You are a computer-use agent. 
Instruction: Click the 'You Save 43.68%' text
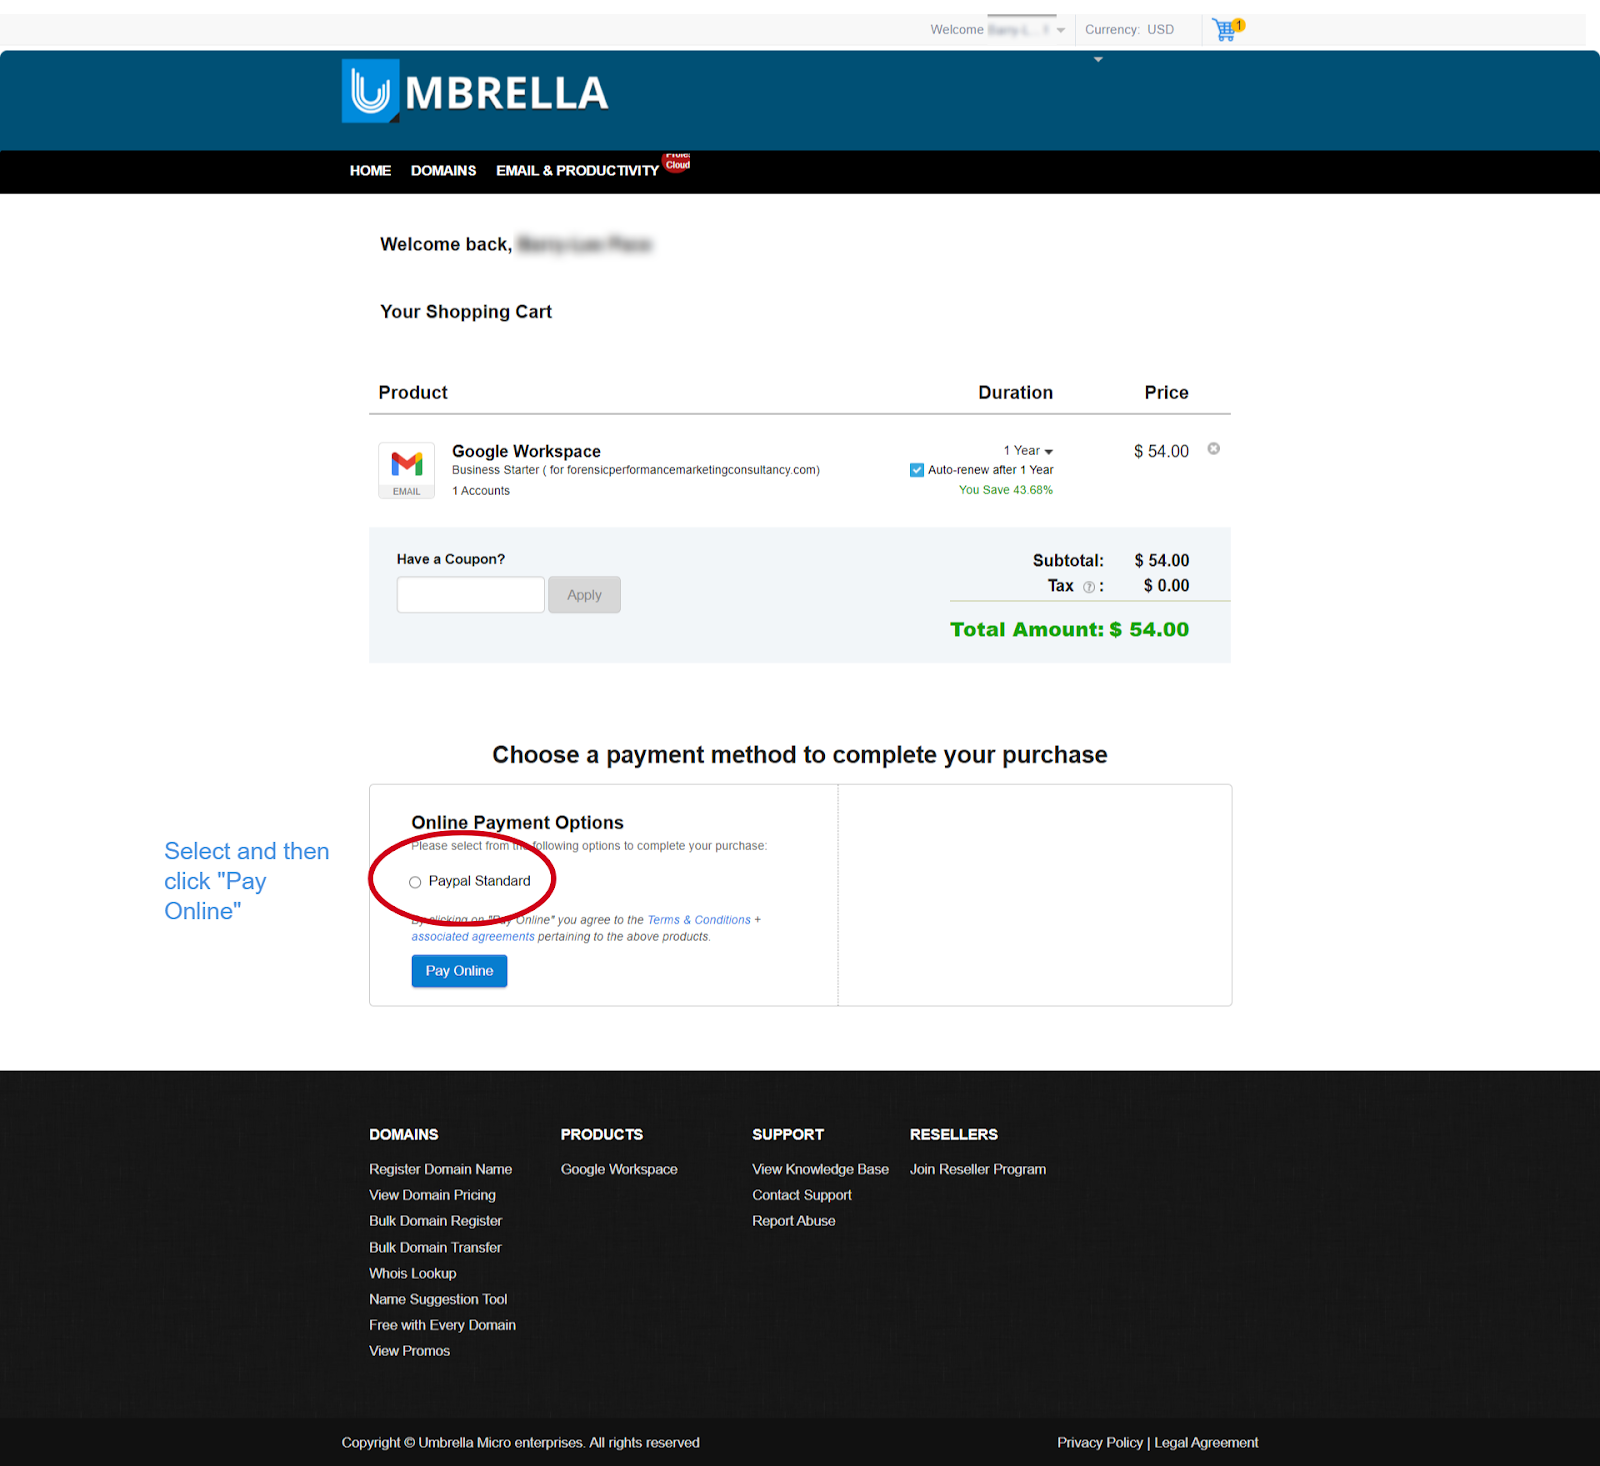pyautogui.click(x=1006, y=490)
